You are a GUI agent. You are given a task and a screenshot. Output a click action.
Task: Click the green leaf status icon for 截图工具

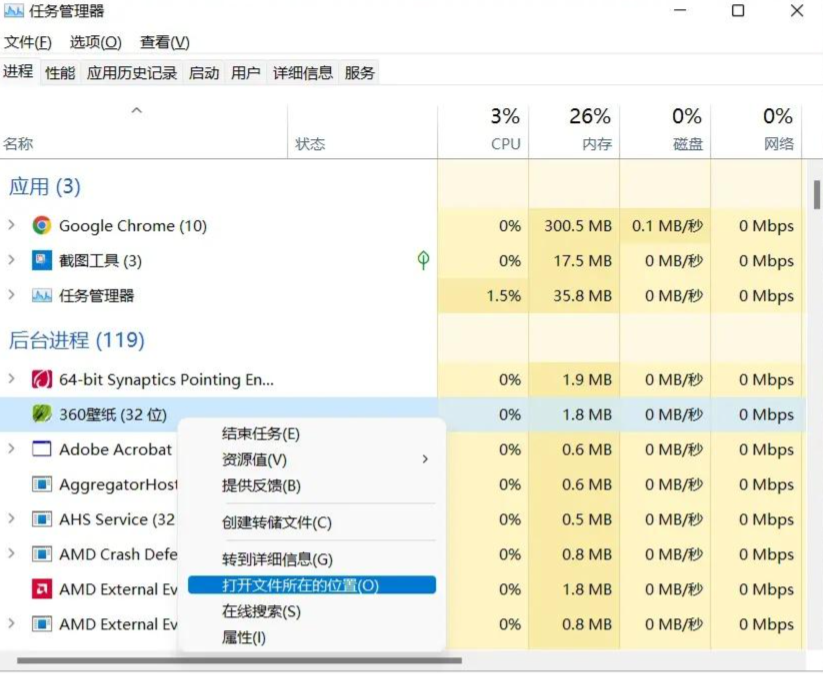[423, 261]
